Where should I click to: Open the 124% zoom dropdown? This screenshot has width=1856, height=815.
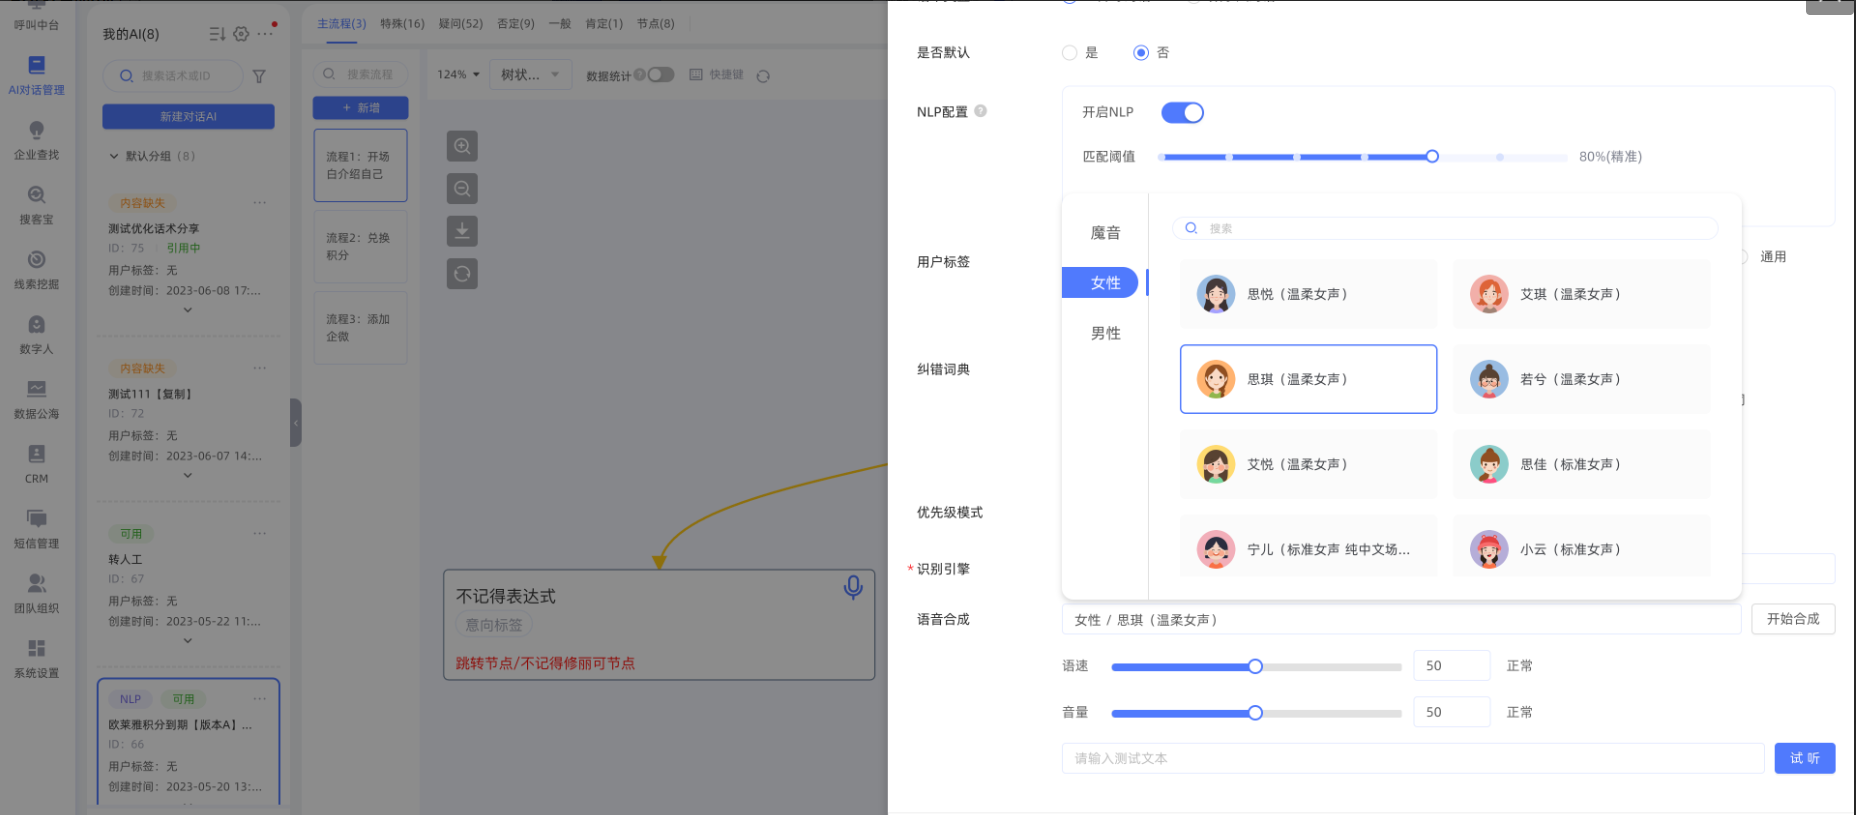tap(458, 75)
